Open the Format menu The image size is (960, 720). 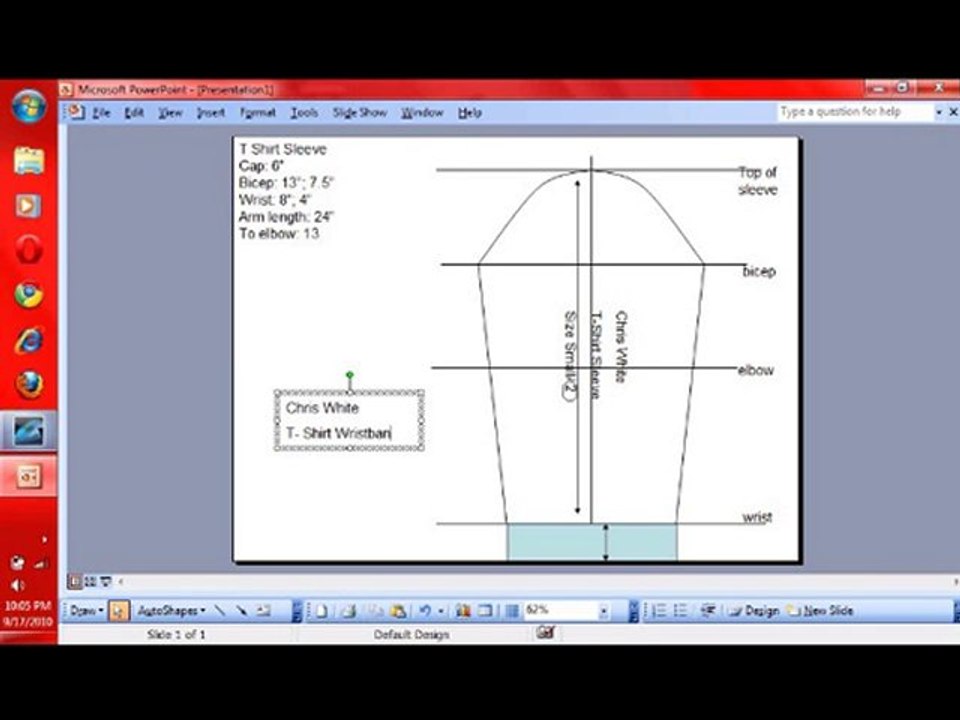coord(257,113)
